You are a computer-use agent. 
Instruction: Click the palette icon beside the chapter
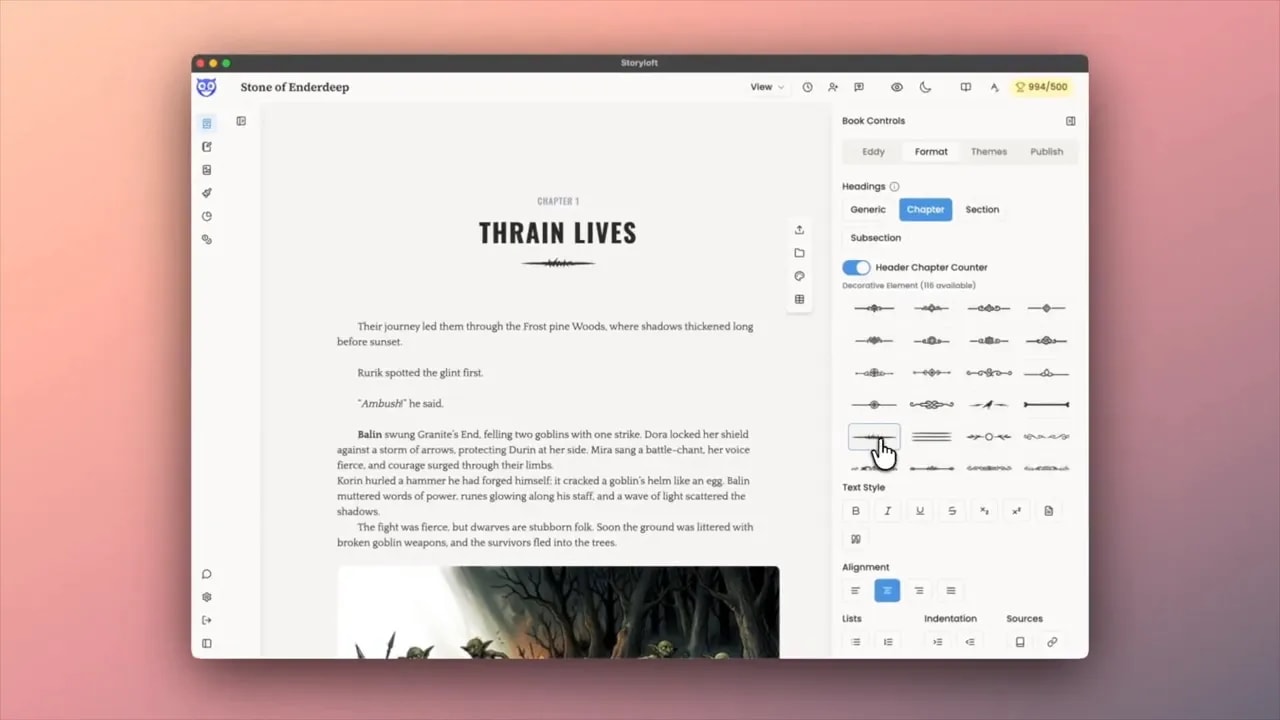799,276
